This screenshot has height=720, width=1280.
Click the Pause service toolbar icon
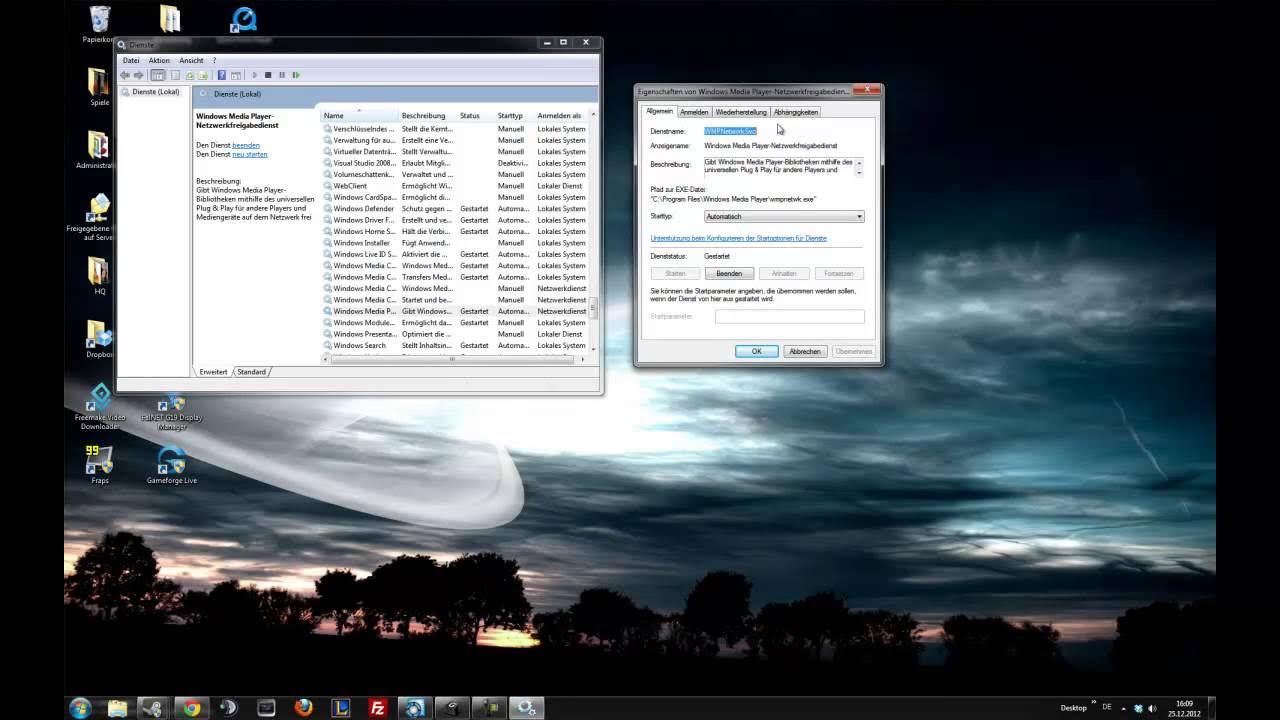pyautogui.click(x=282, y=75)
